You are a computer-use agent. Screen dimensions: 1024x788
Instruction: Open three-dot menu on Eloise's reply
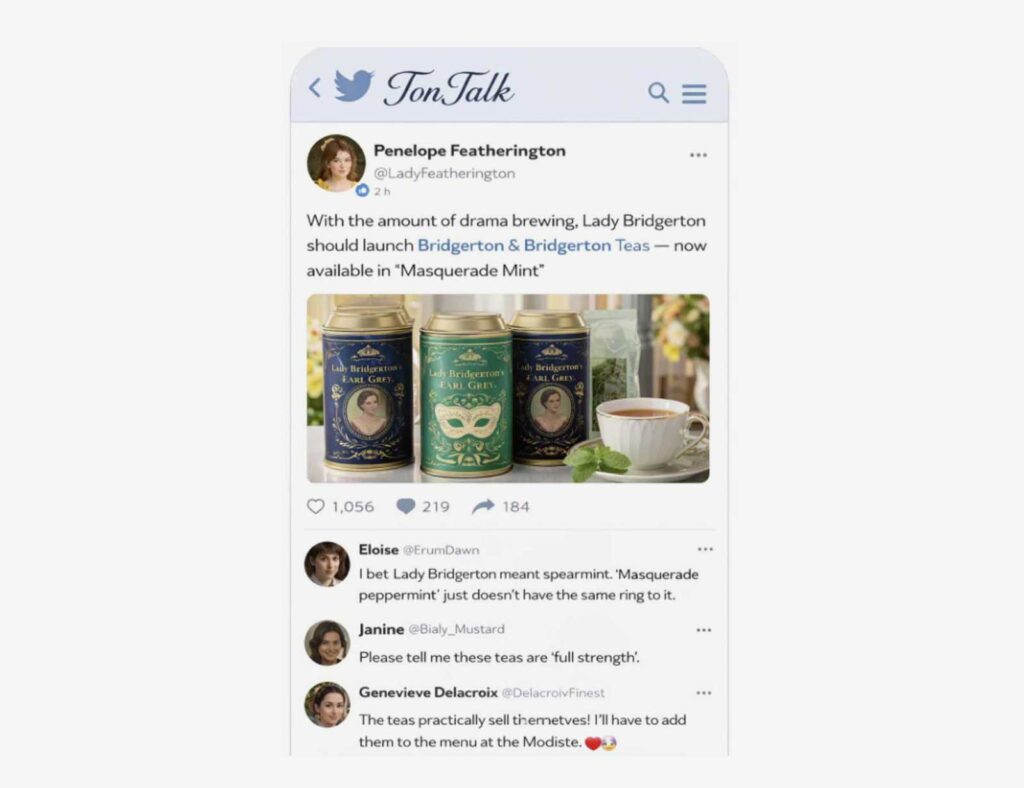pos(705,549)
